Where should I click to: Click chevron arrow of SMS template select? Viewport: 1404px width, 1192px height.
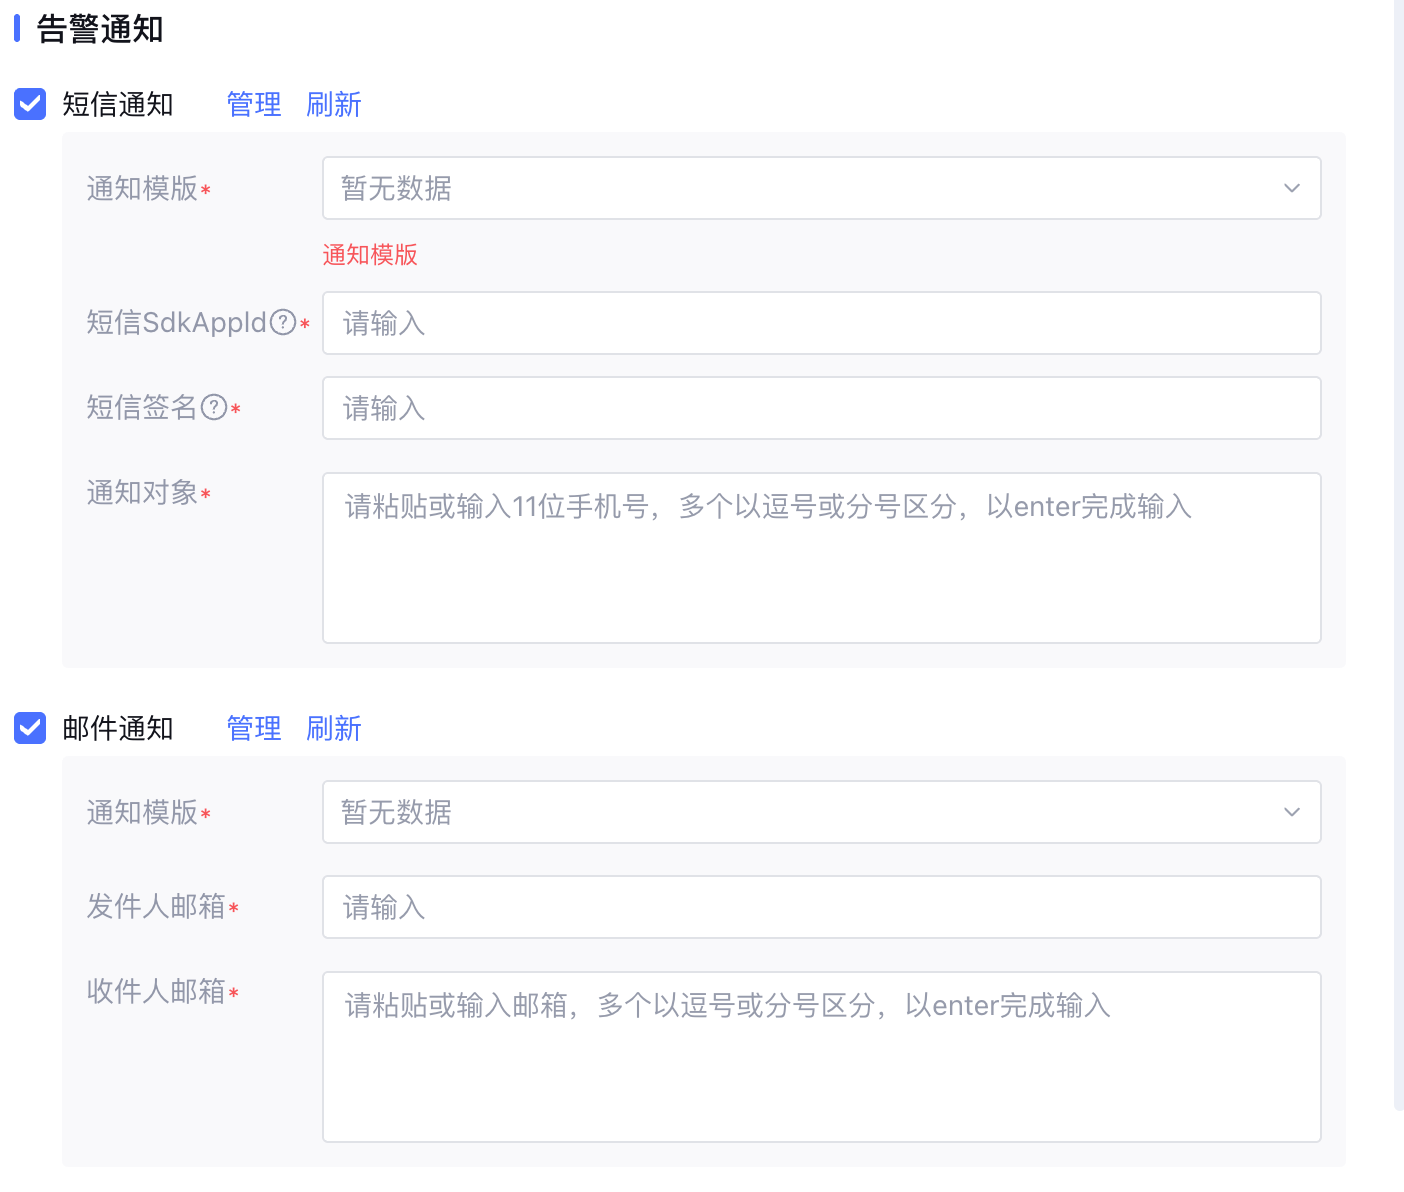(x=1291, y=188)
